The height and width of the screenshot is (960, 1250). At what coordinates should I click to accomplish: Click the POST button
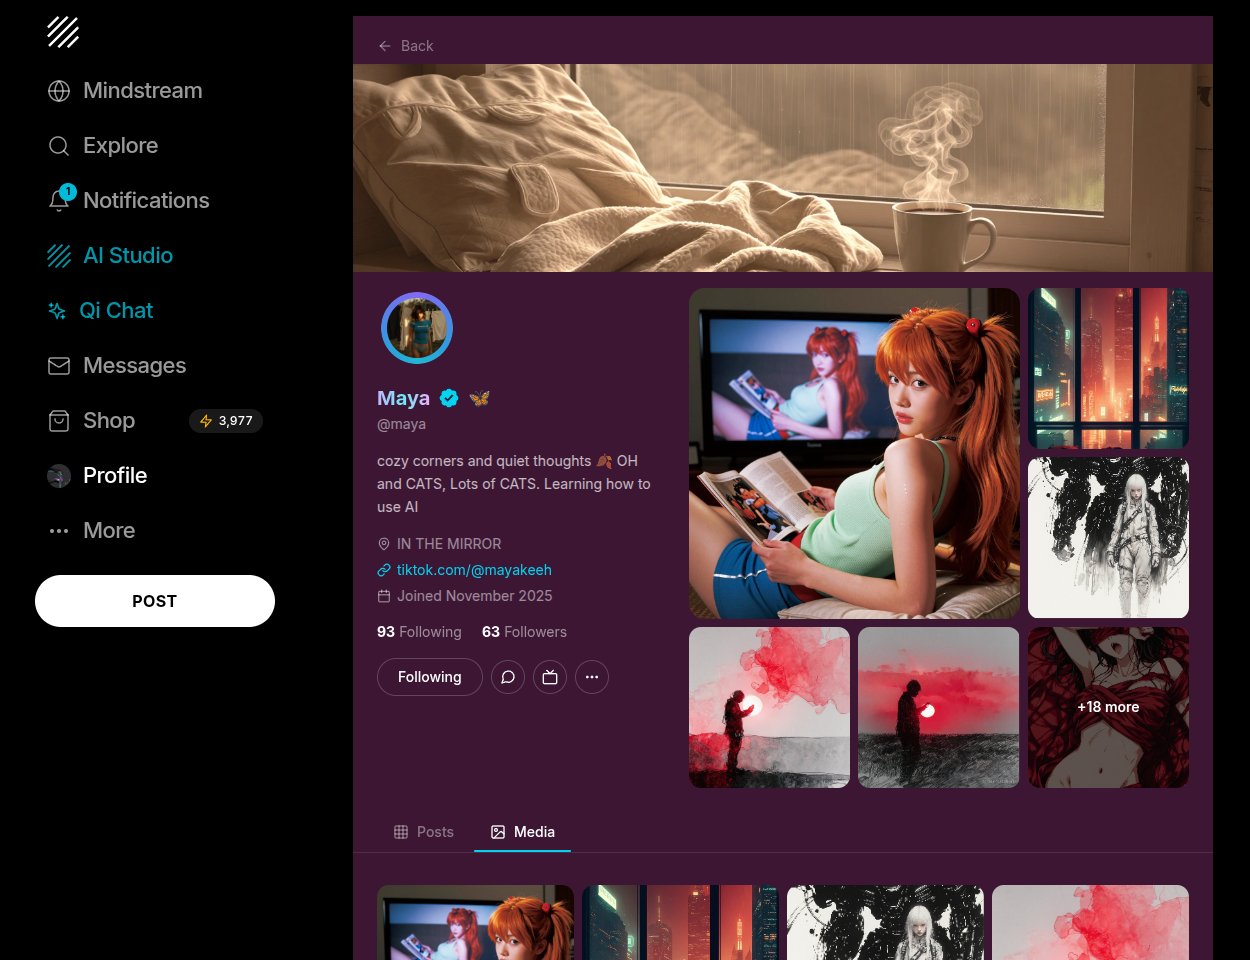[155, 601]
